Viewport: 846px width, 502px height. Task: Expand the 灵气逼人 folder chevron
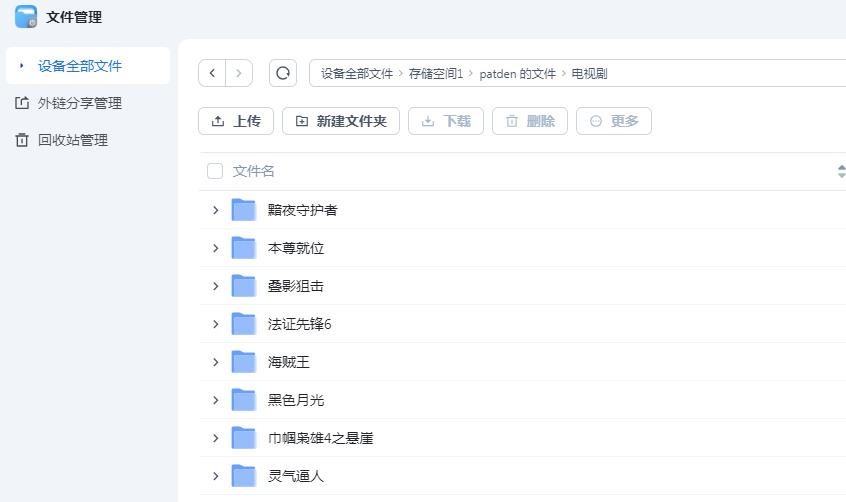(215, 476)
